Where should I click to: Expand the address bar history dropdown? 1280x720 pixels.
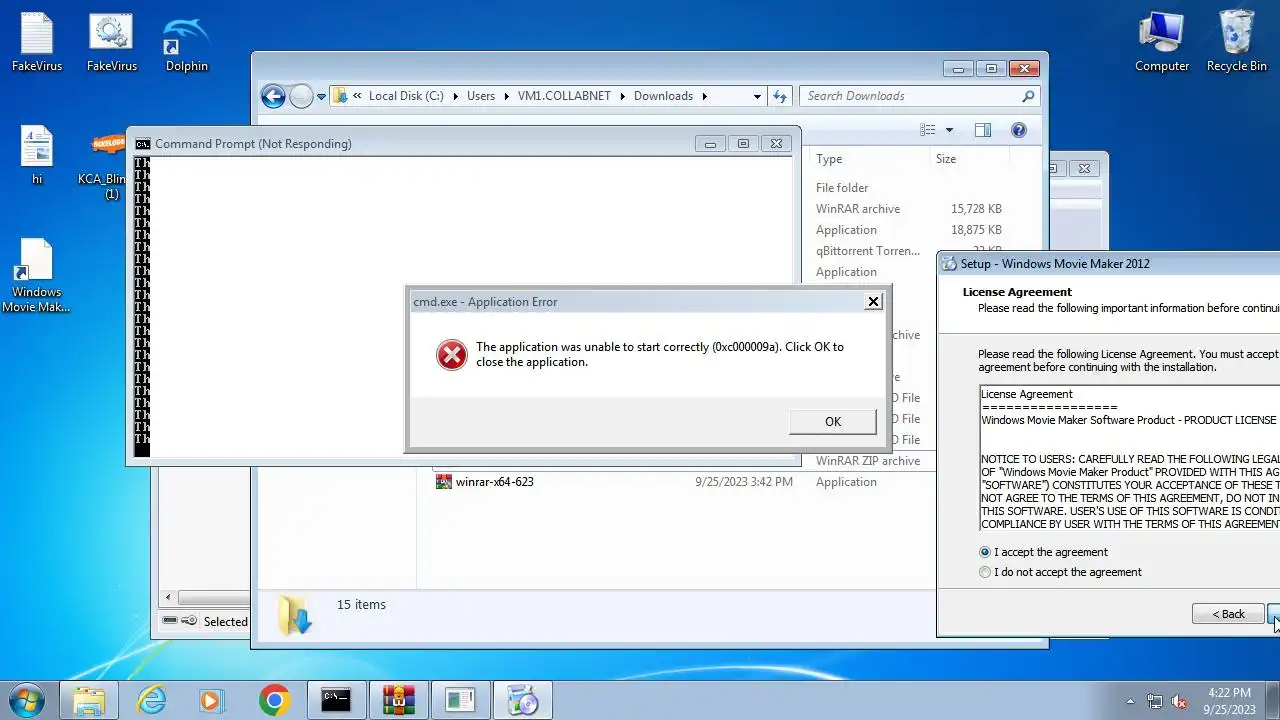(757, 96)
